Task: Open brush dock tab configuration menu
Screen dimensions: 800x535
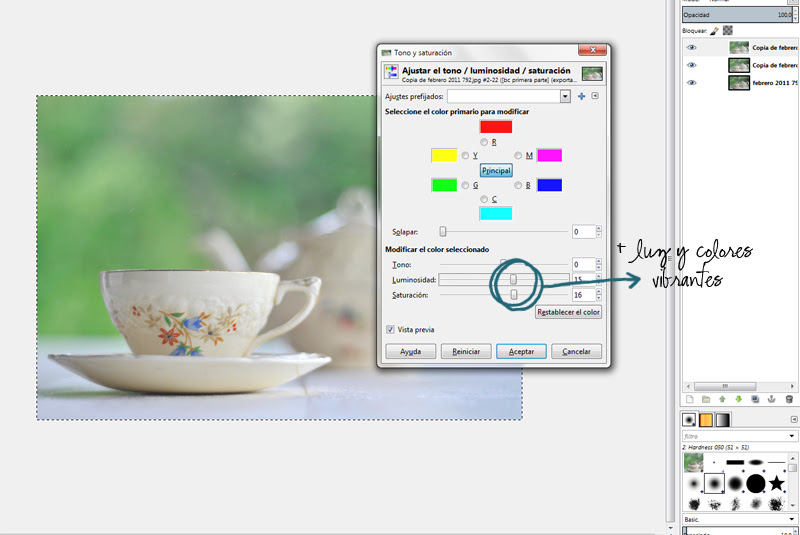Action: coord(794,419)
